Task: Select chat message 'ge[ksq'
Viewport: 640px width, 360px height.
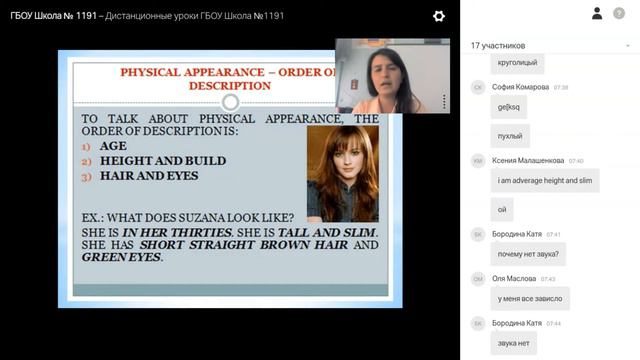Action: (509, 107)
